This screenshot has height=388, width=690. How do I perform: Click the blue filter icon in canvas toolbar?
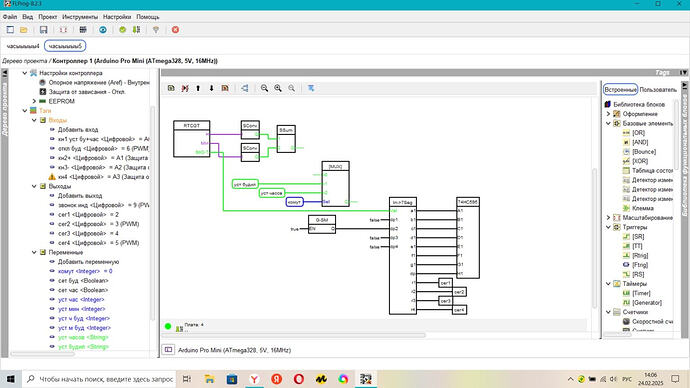point(311,88)
